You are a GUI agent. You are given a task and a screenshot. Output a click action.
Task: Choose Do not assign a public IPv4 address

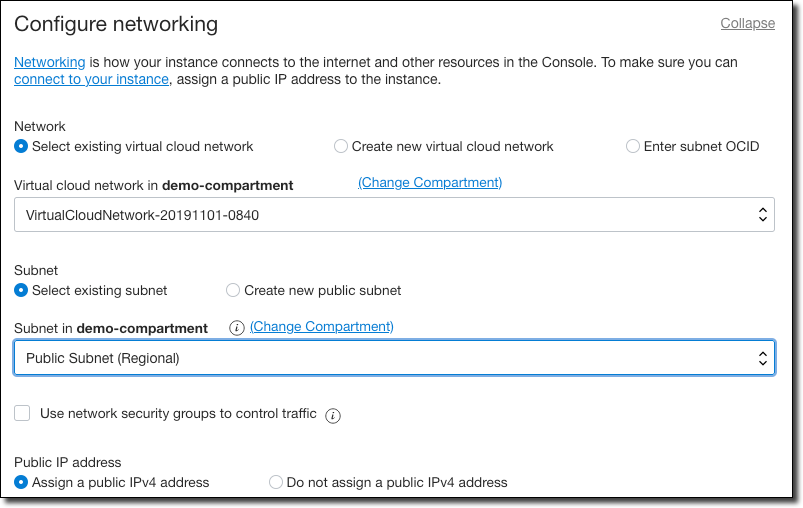(x=276, y=482)
